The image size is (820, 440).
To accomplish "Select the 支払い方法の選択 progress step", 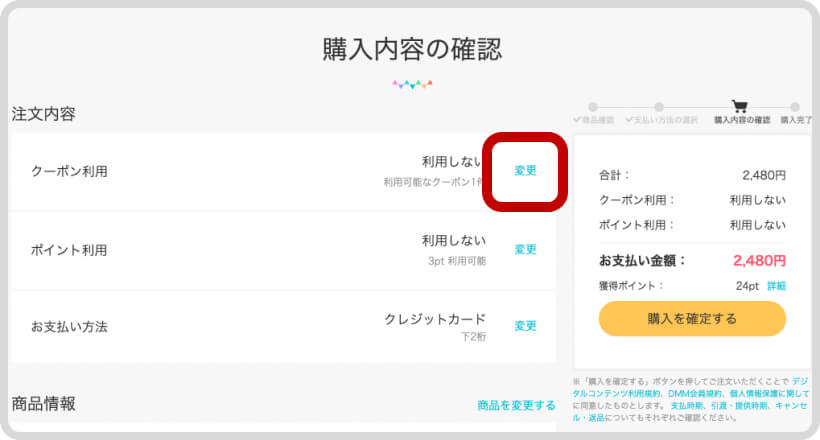I will [662, 120].
